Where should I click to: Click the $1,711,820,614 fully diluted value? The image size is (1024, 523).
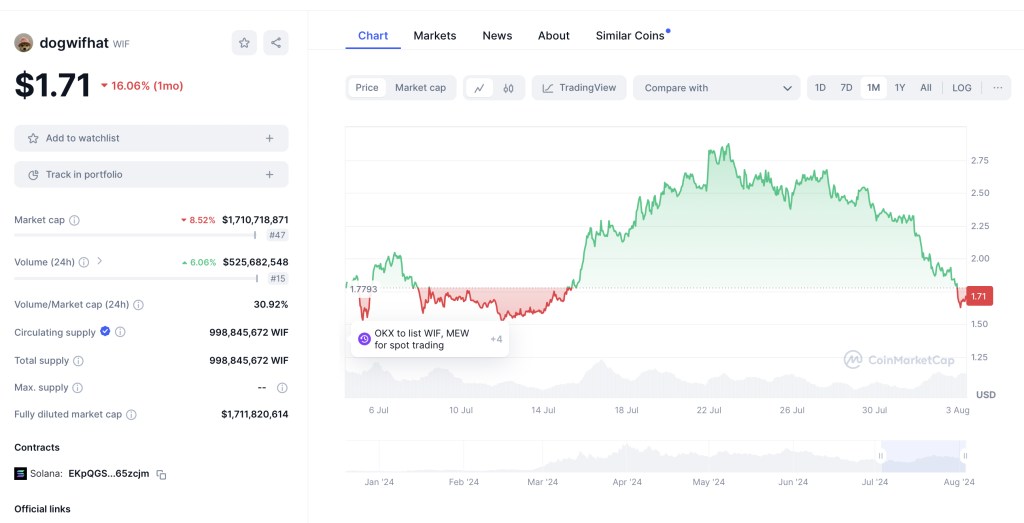(255, 414)
